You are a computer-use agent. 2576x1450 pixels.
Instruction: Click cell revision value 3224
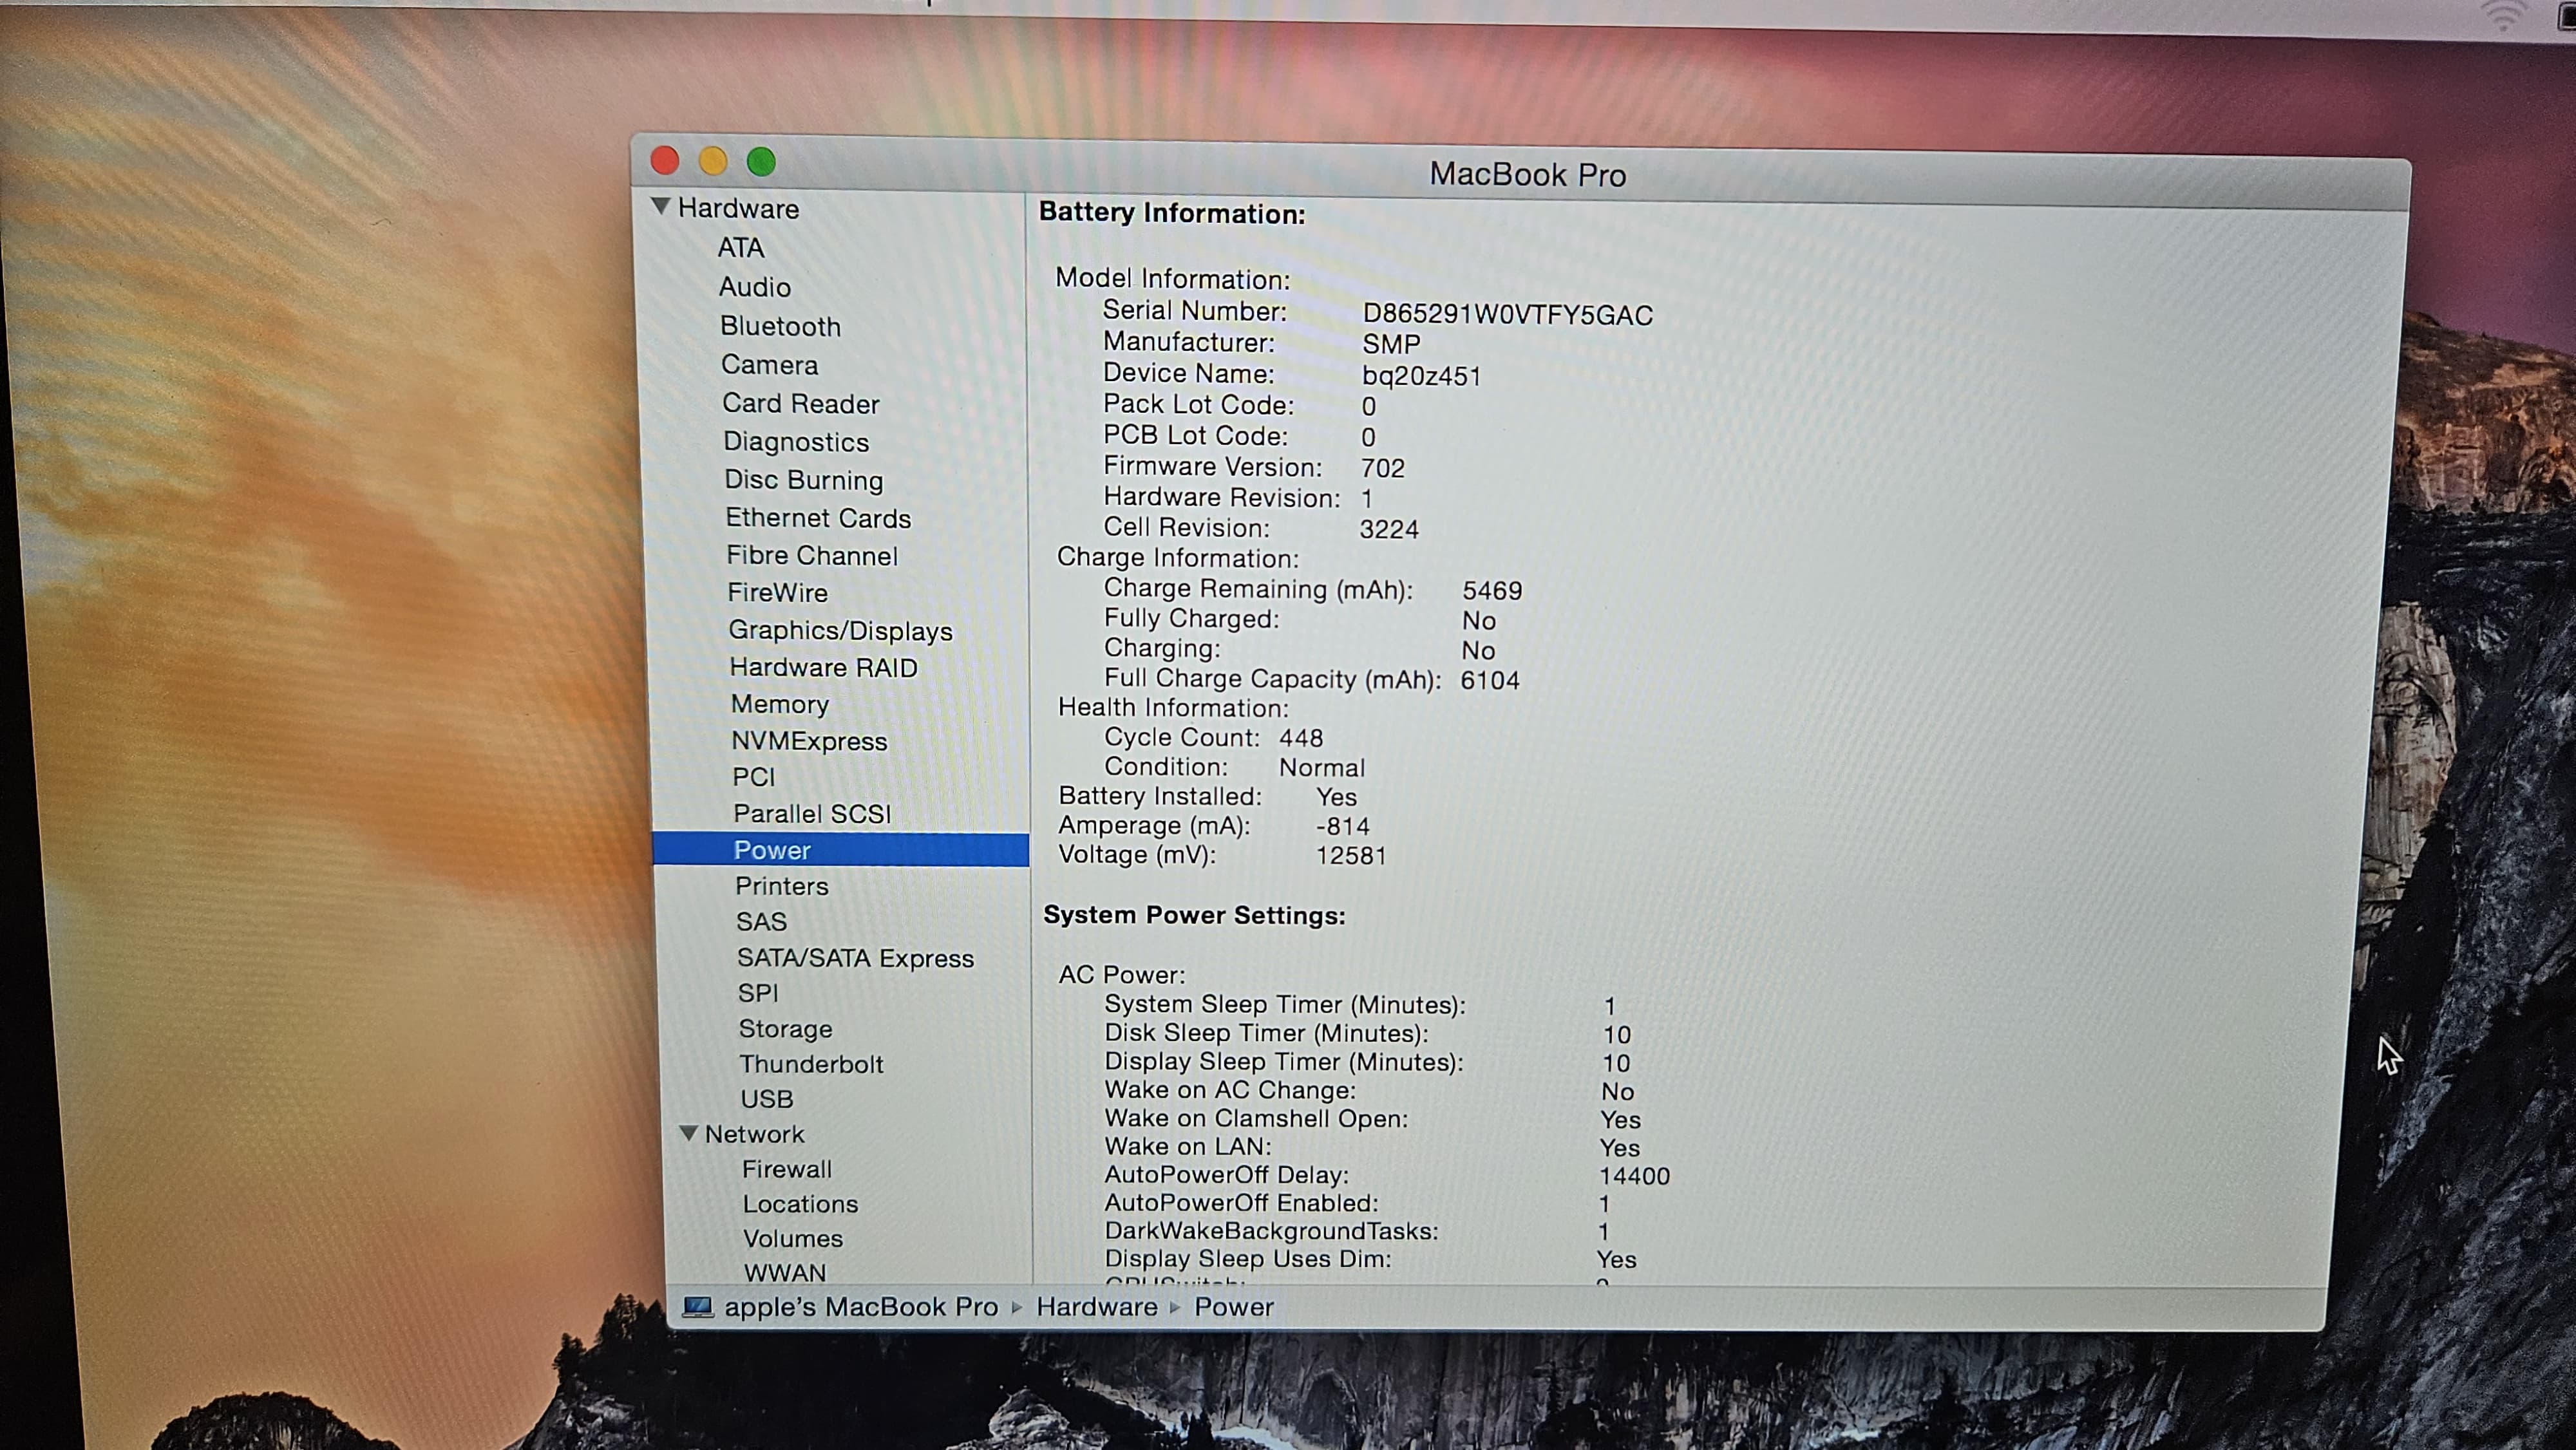point(1389,529)
